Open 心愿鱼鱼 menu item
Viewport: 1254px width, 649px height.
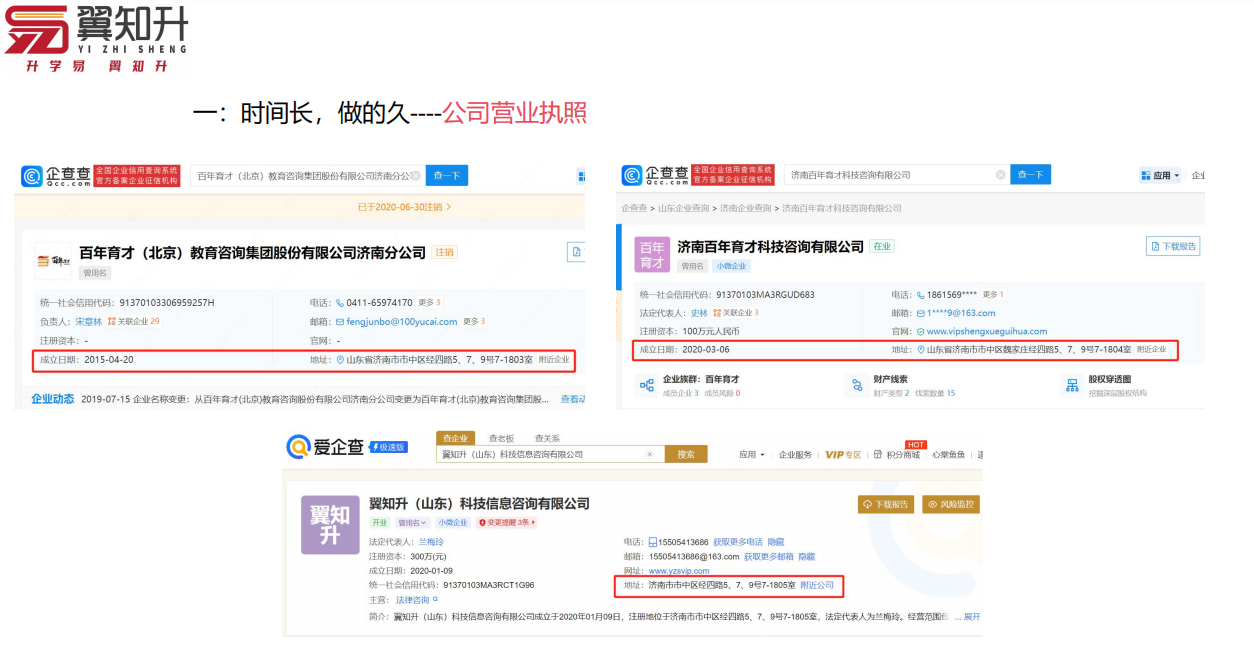[948, 454]
